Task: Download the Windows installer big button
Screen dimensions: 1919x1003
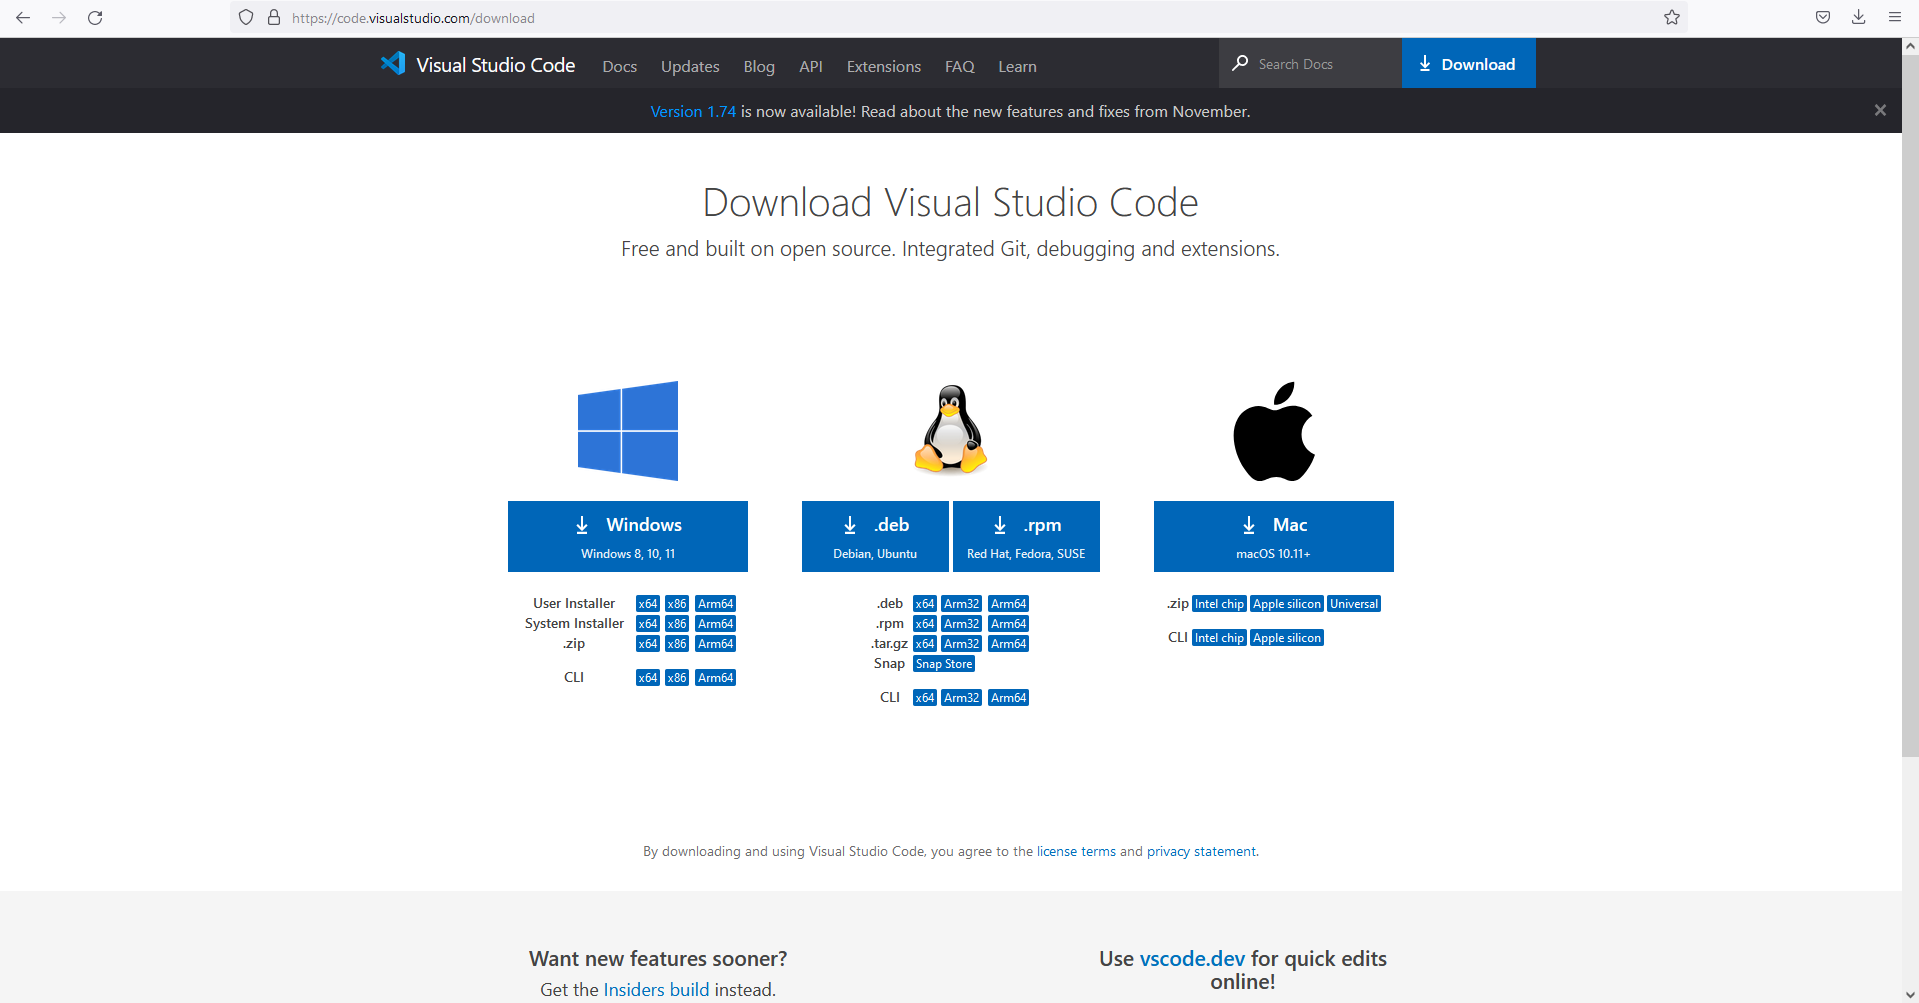Action: pyautogui.click(x=628, y=536)
